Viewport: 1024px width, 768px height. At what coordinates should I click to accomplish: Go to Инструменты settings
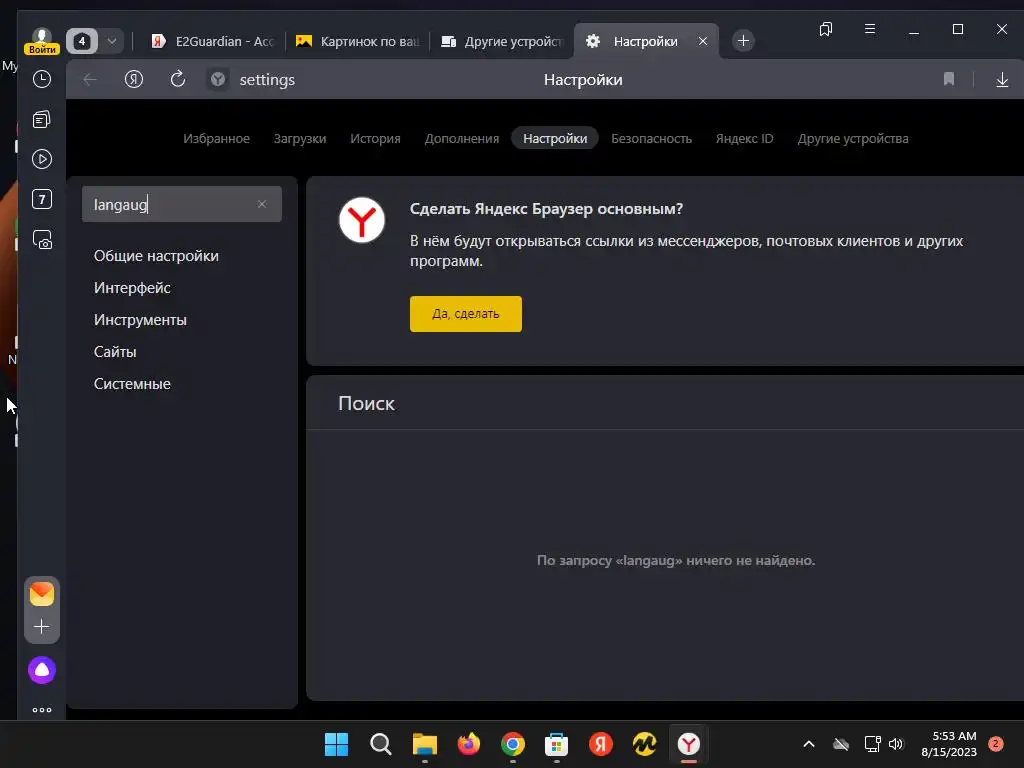click(140, 320)
